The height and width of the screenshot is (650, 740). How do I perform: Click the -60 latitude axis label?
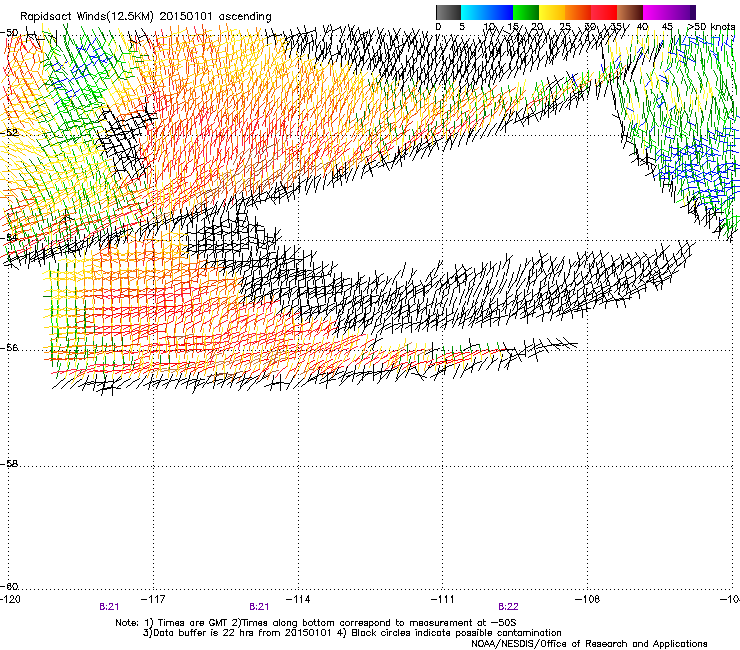(x=9, y=587)
